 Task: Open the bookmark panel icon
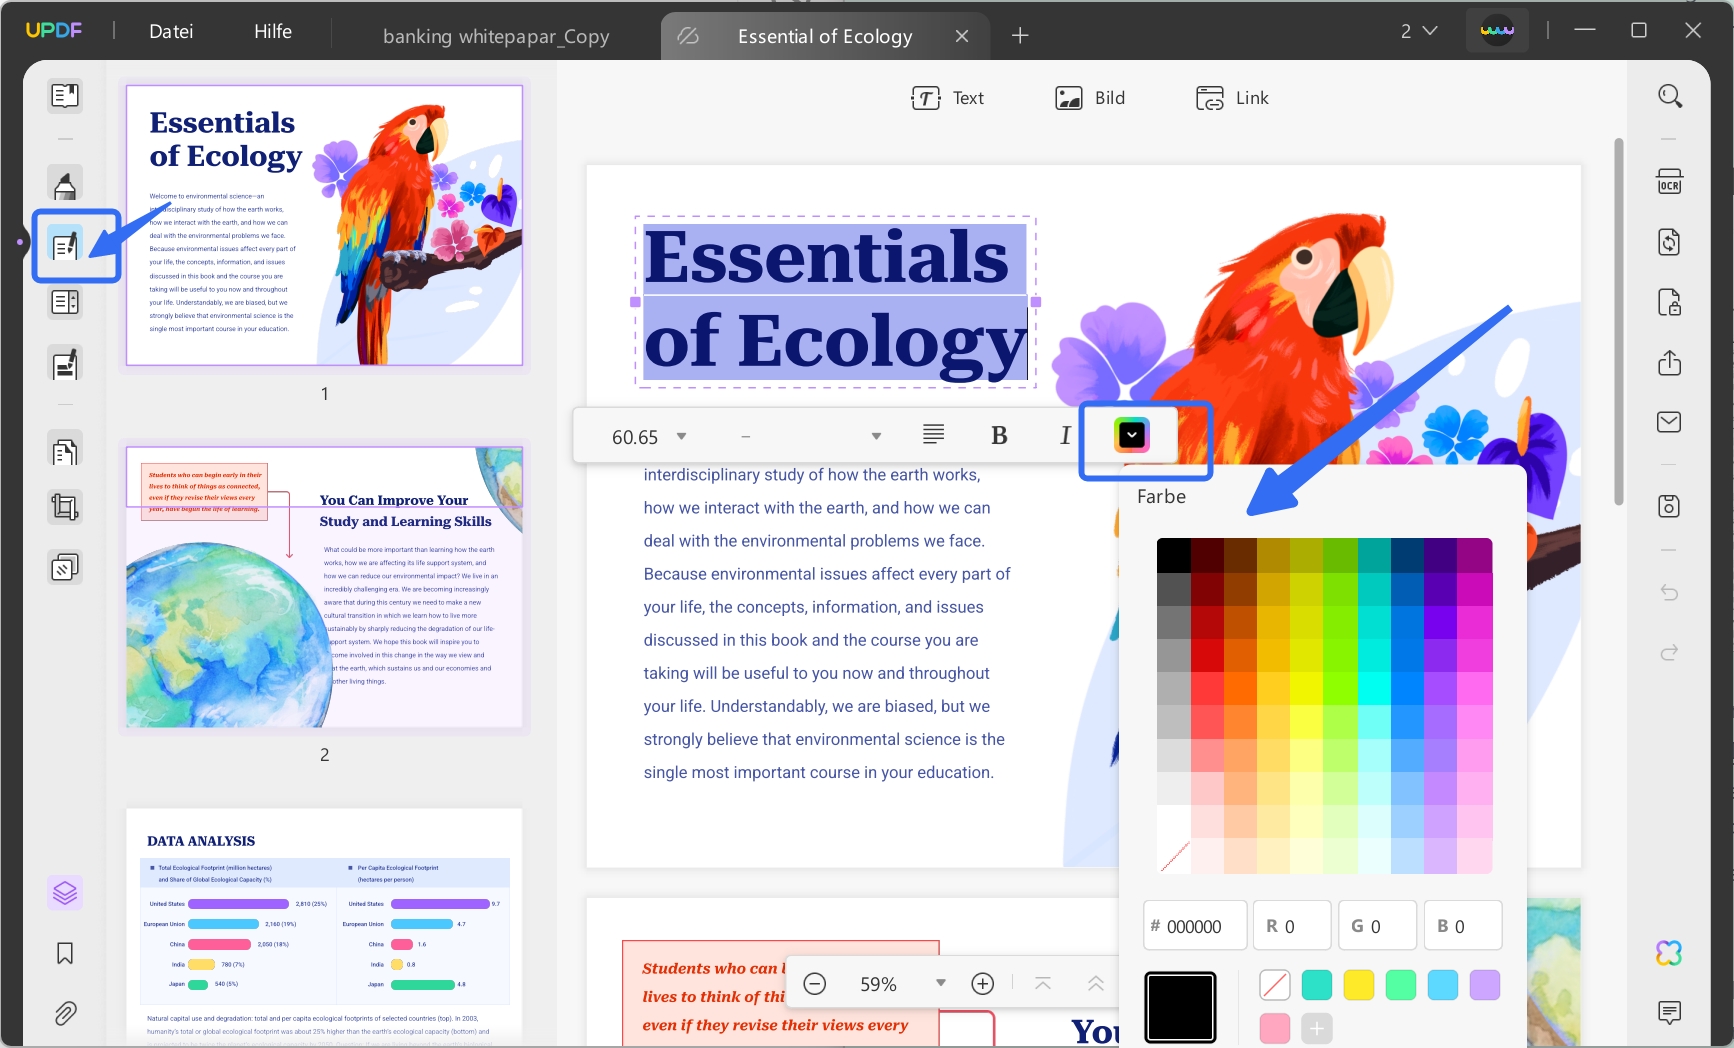click(65, 953)
